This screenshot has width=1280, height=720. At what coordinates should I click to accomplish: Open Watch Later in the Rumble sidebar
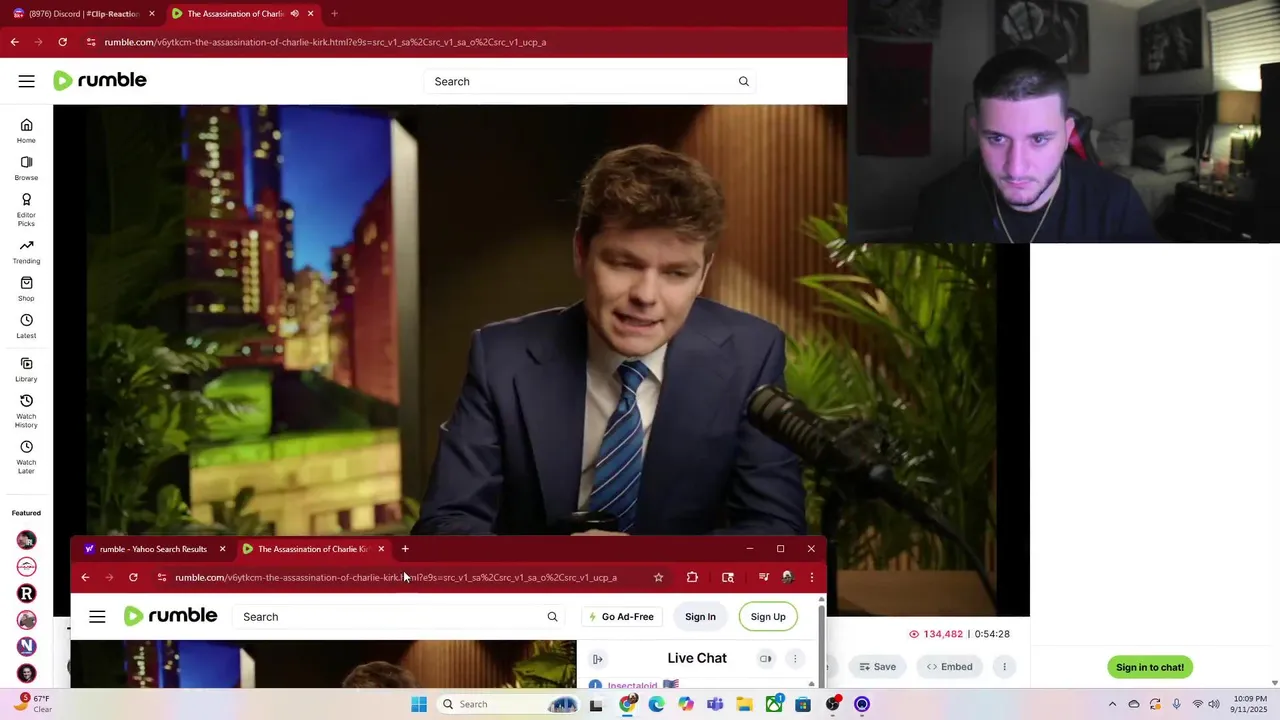point(26,457)
